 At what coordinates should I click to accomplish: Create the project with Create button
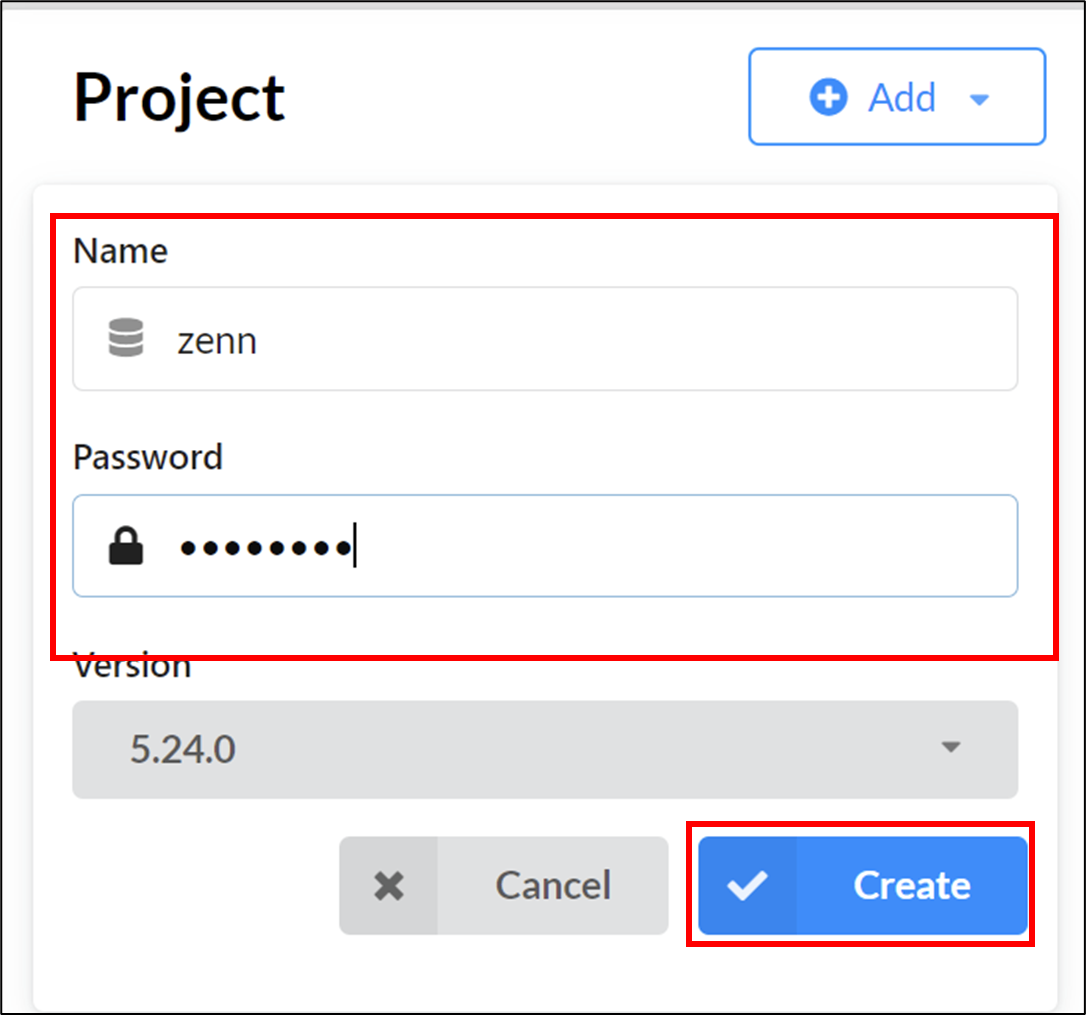(x=862, y=885)
